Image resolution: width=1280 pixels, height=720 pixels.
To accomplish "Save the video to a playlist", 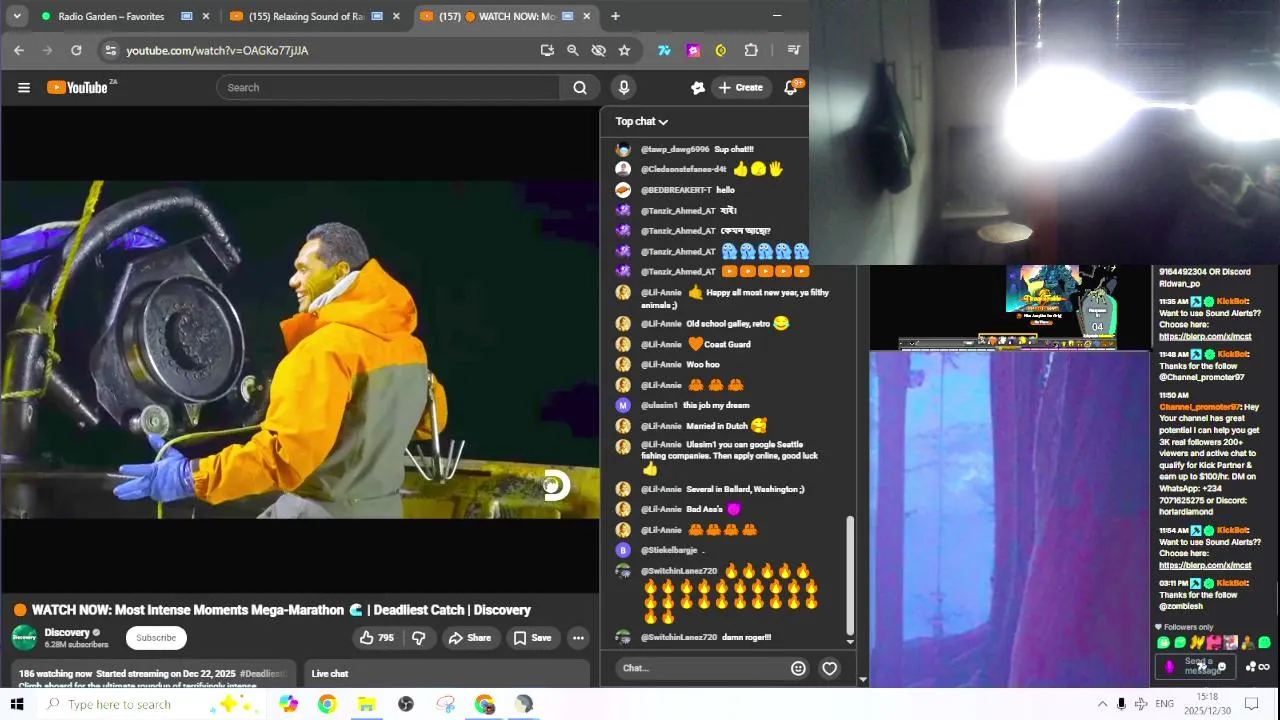I will 532,638.
